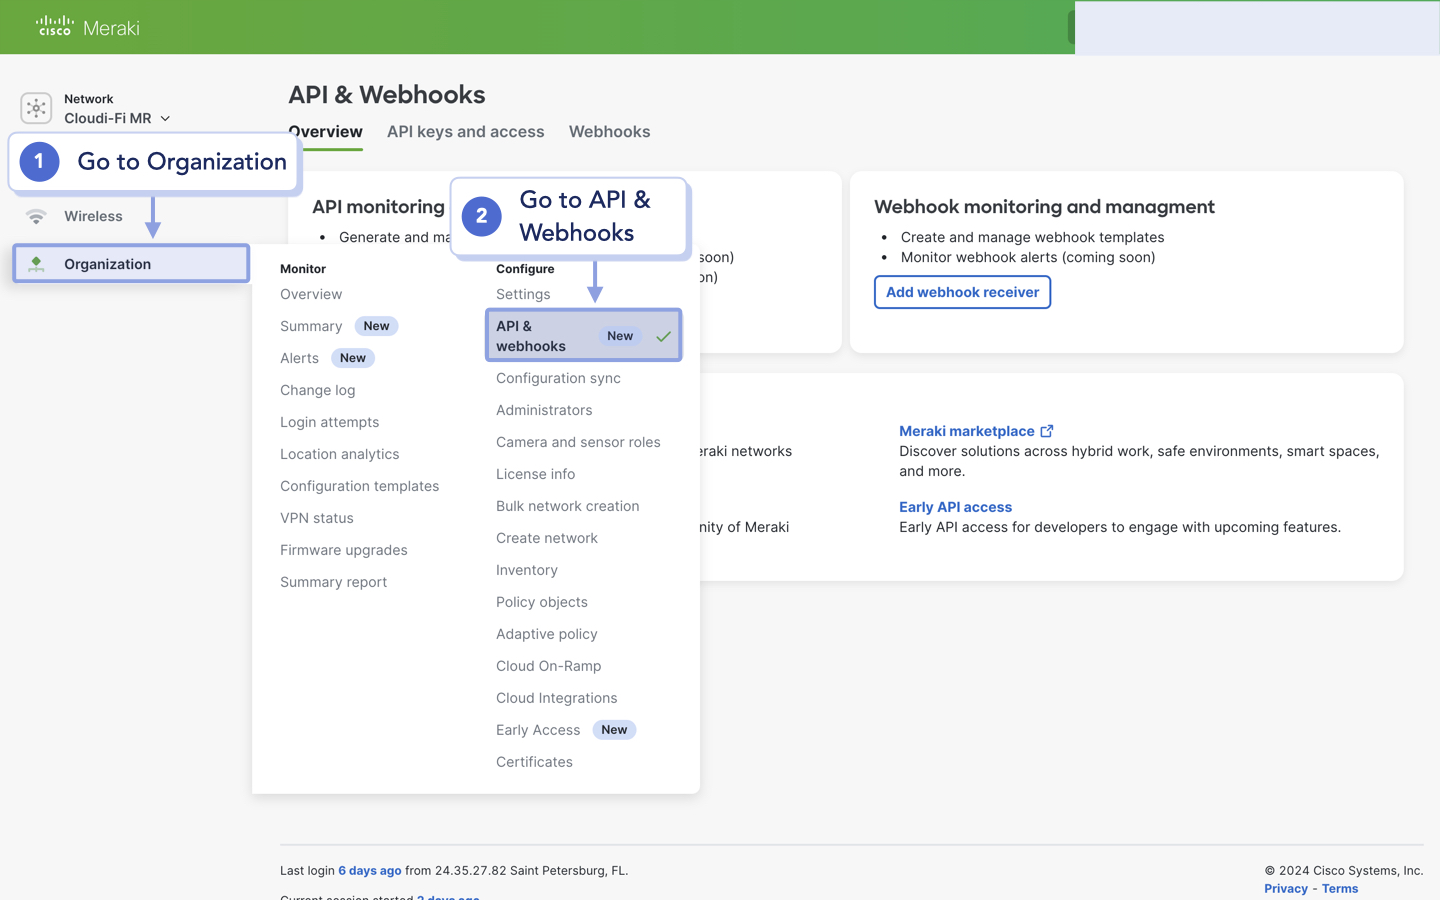Click the Cisco Meraki logo
The height and width of the screenshot is (900, 1440).
pyautogui.click(x=85, y=27)
